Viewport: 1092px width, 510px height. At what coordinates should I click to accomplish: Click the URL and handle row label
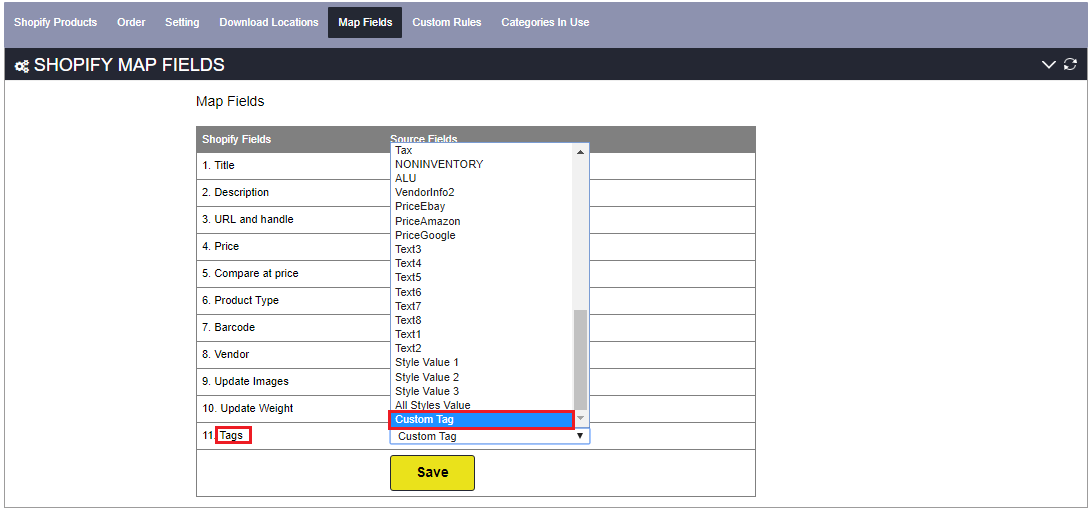coord(248,219)
